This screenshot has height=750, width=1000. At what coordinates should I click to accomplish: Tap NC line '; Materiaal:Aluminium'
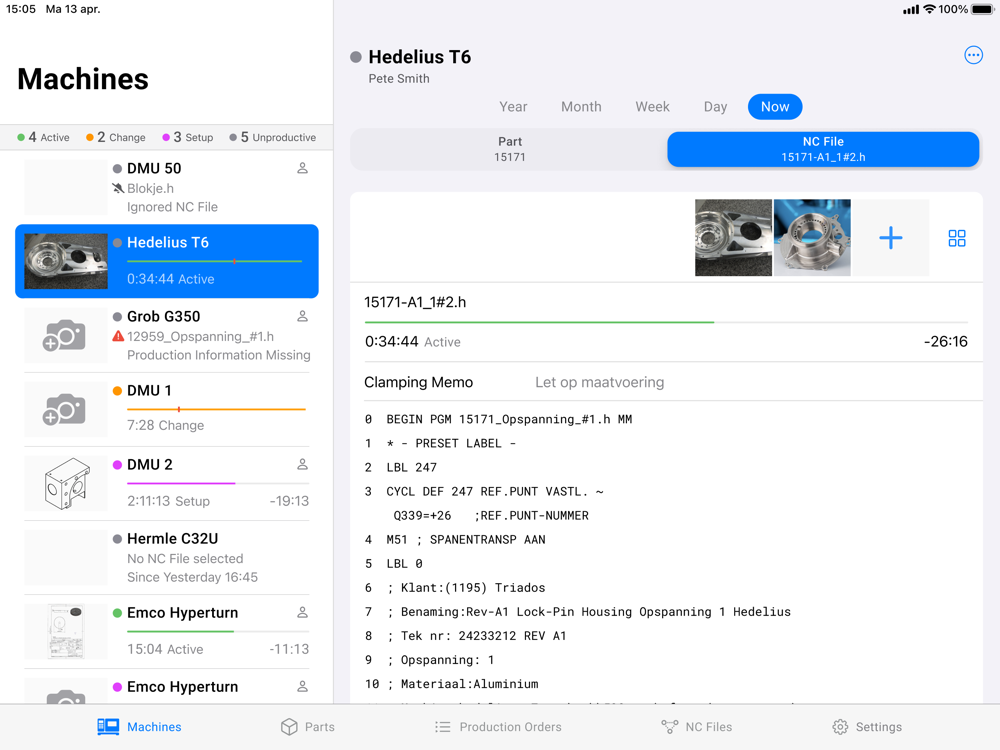click(462, 684)
